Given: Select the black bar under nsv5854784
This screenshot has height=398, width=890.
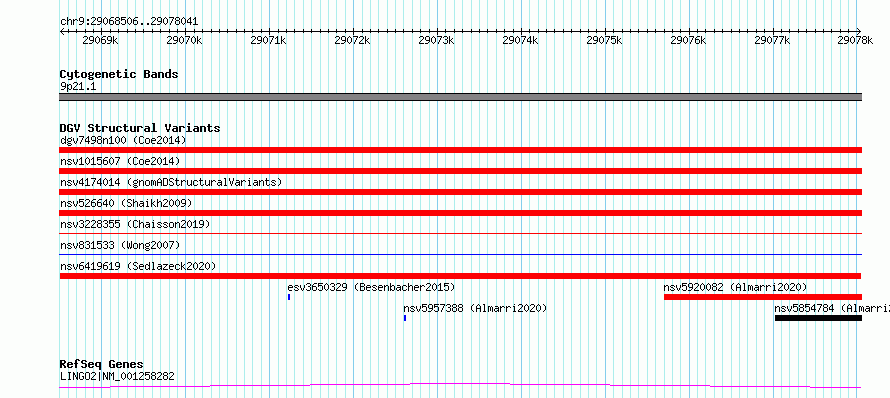Looking at the screenshot, I should [x=818, y=318].
